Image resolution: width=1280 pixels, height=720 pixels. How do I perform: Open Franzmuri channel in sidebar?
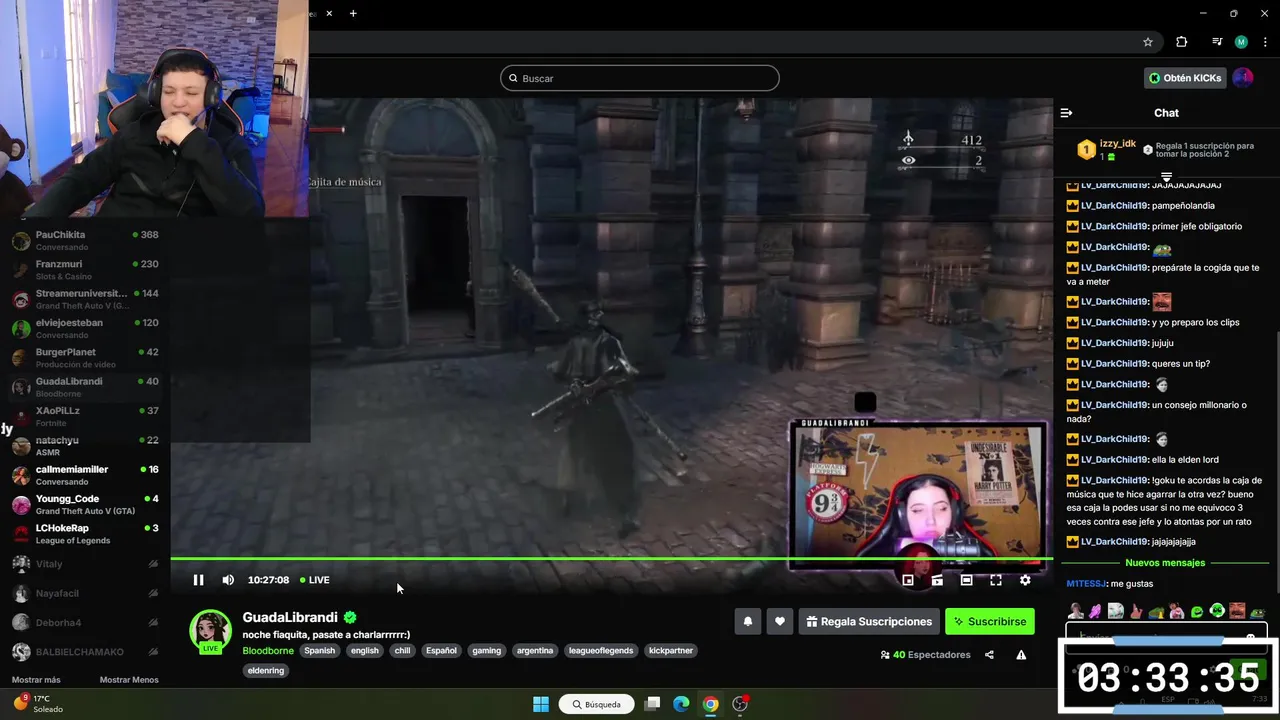point(85,270)
